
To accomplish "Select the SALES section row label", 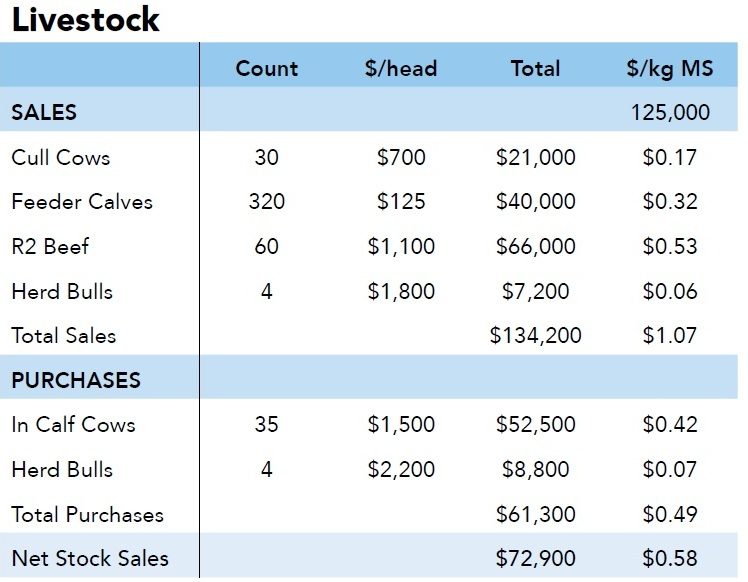I will point(44,113).
